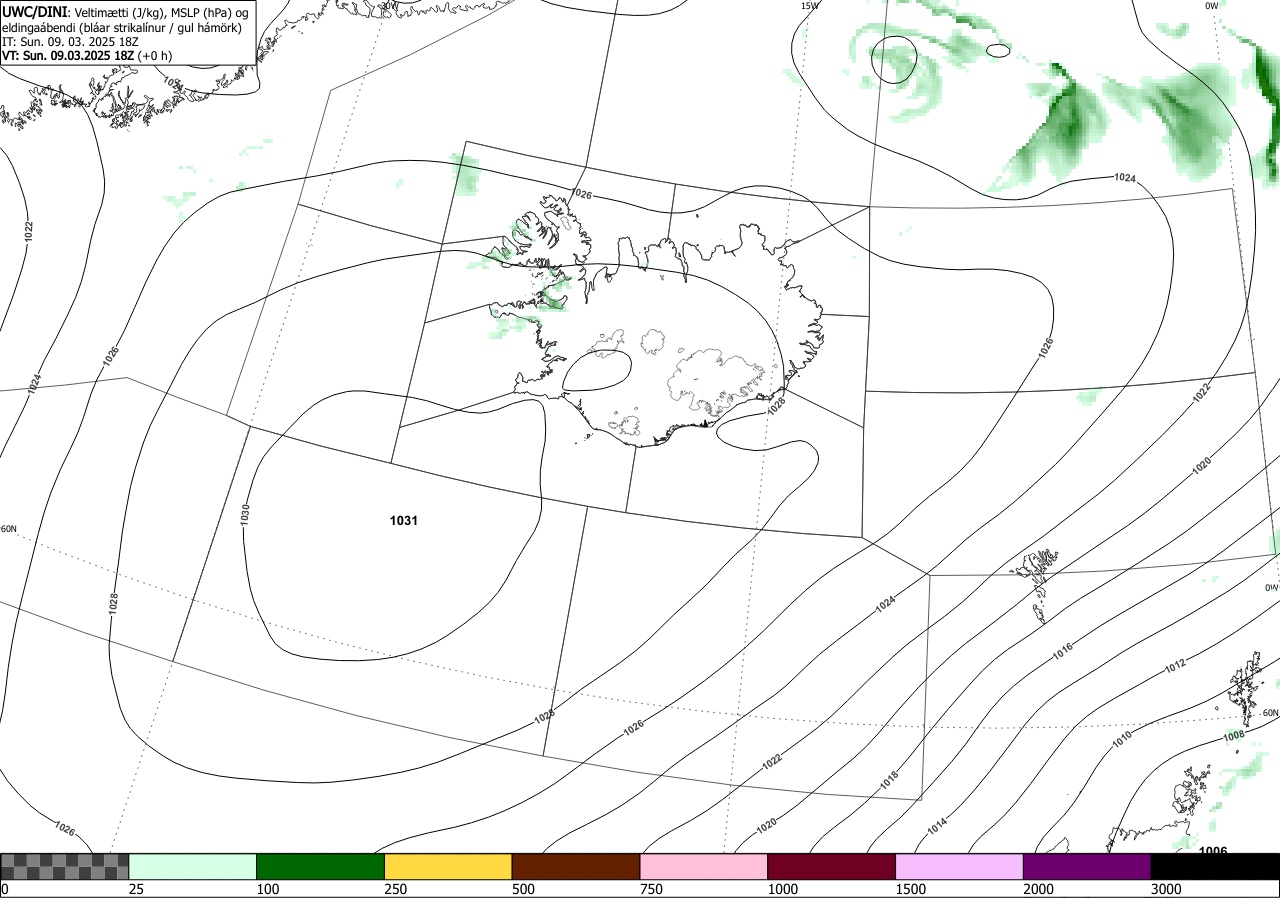Click the '1012' isobar label
1280x898 pixels.
[x=1175, y=664]
